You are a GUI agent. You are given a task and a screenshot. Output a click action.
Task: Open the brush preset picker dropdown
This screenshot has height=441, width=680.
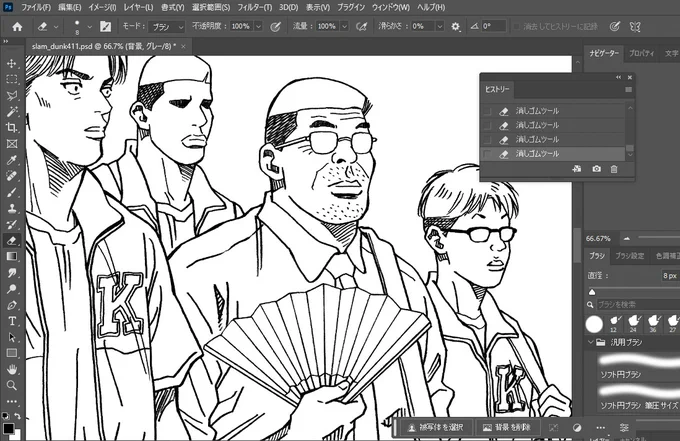coord(90,27)
